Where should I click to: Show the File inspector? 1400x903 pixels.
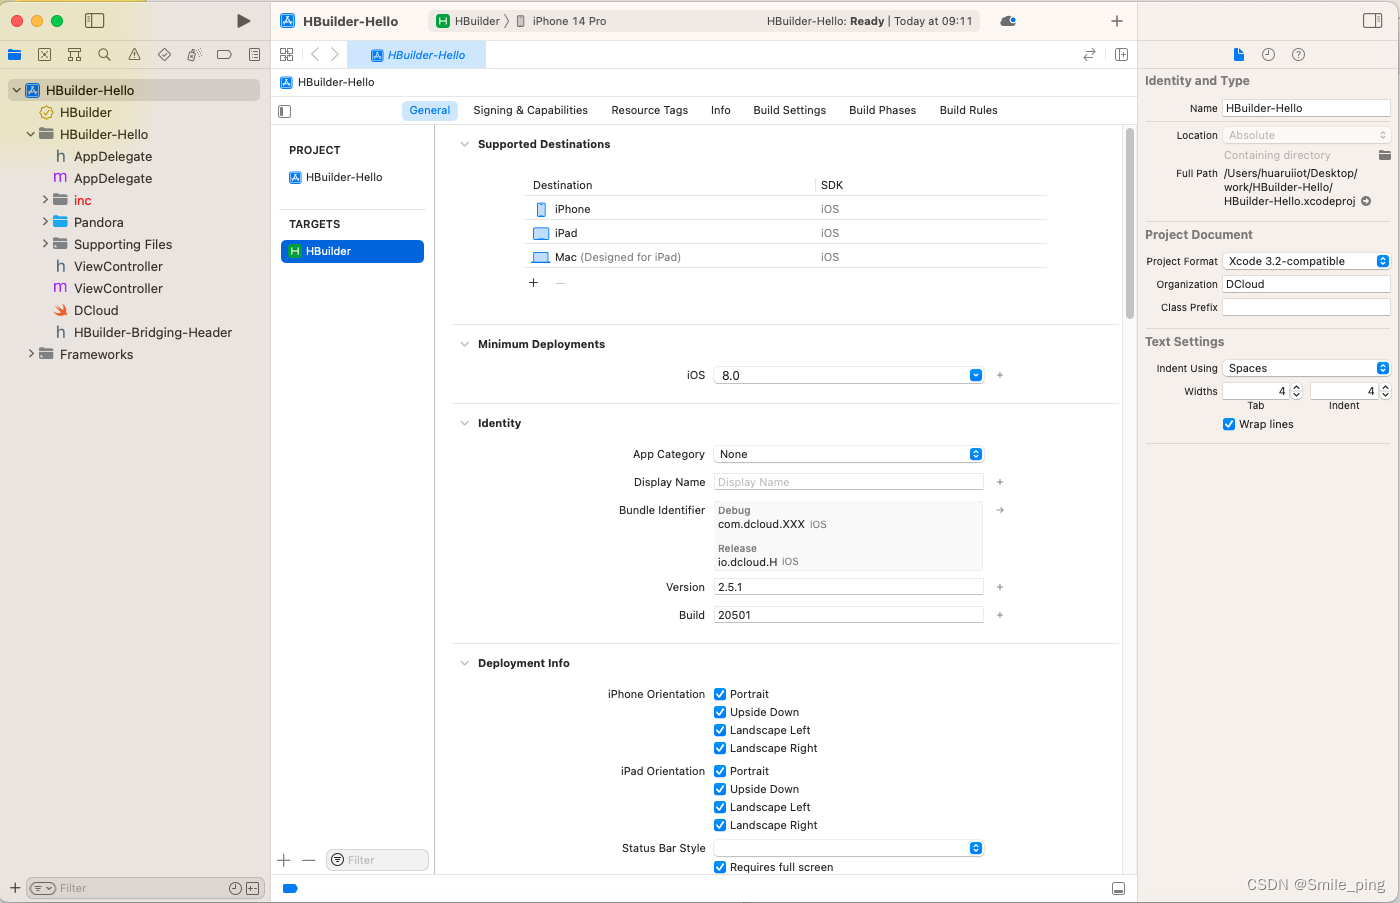(1239, 55)
